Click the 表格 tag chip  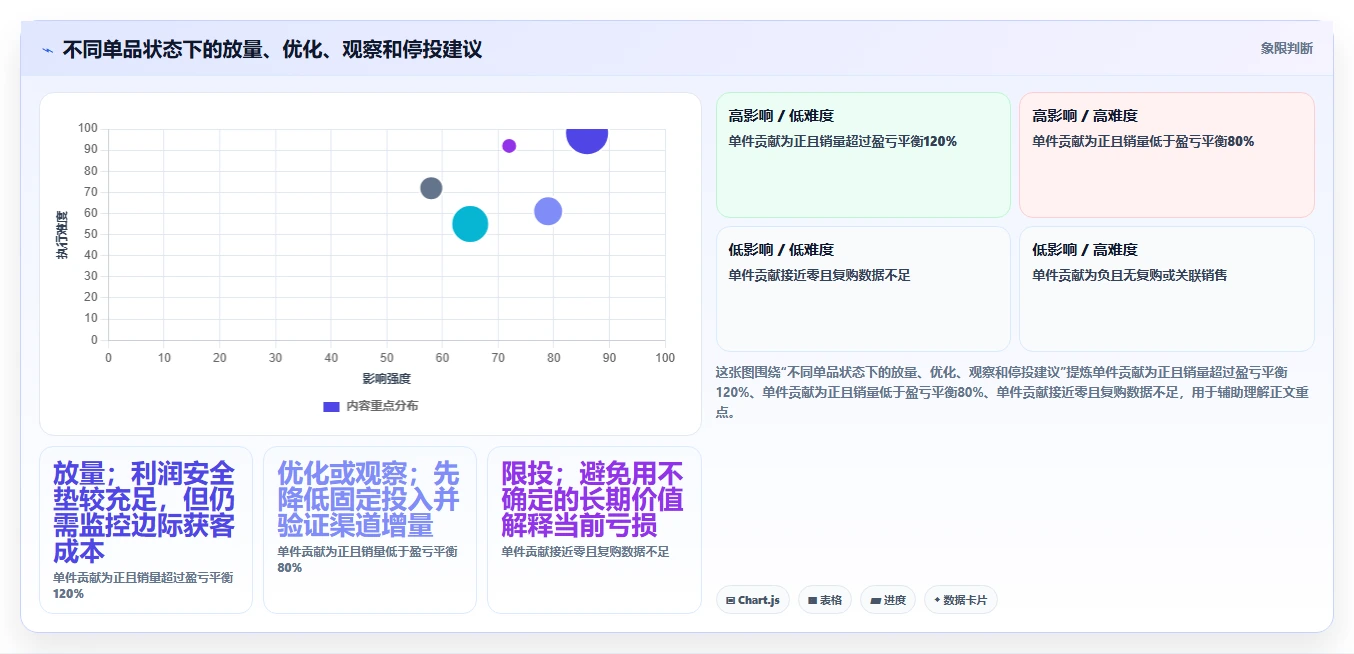[825, 600]
